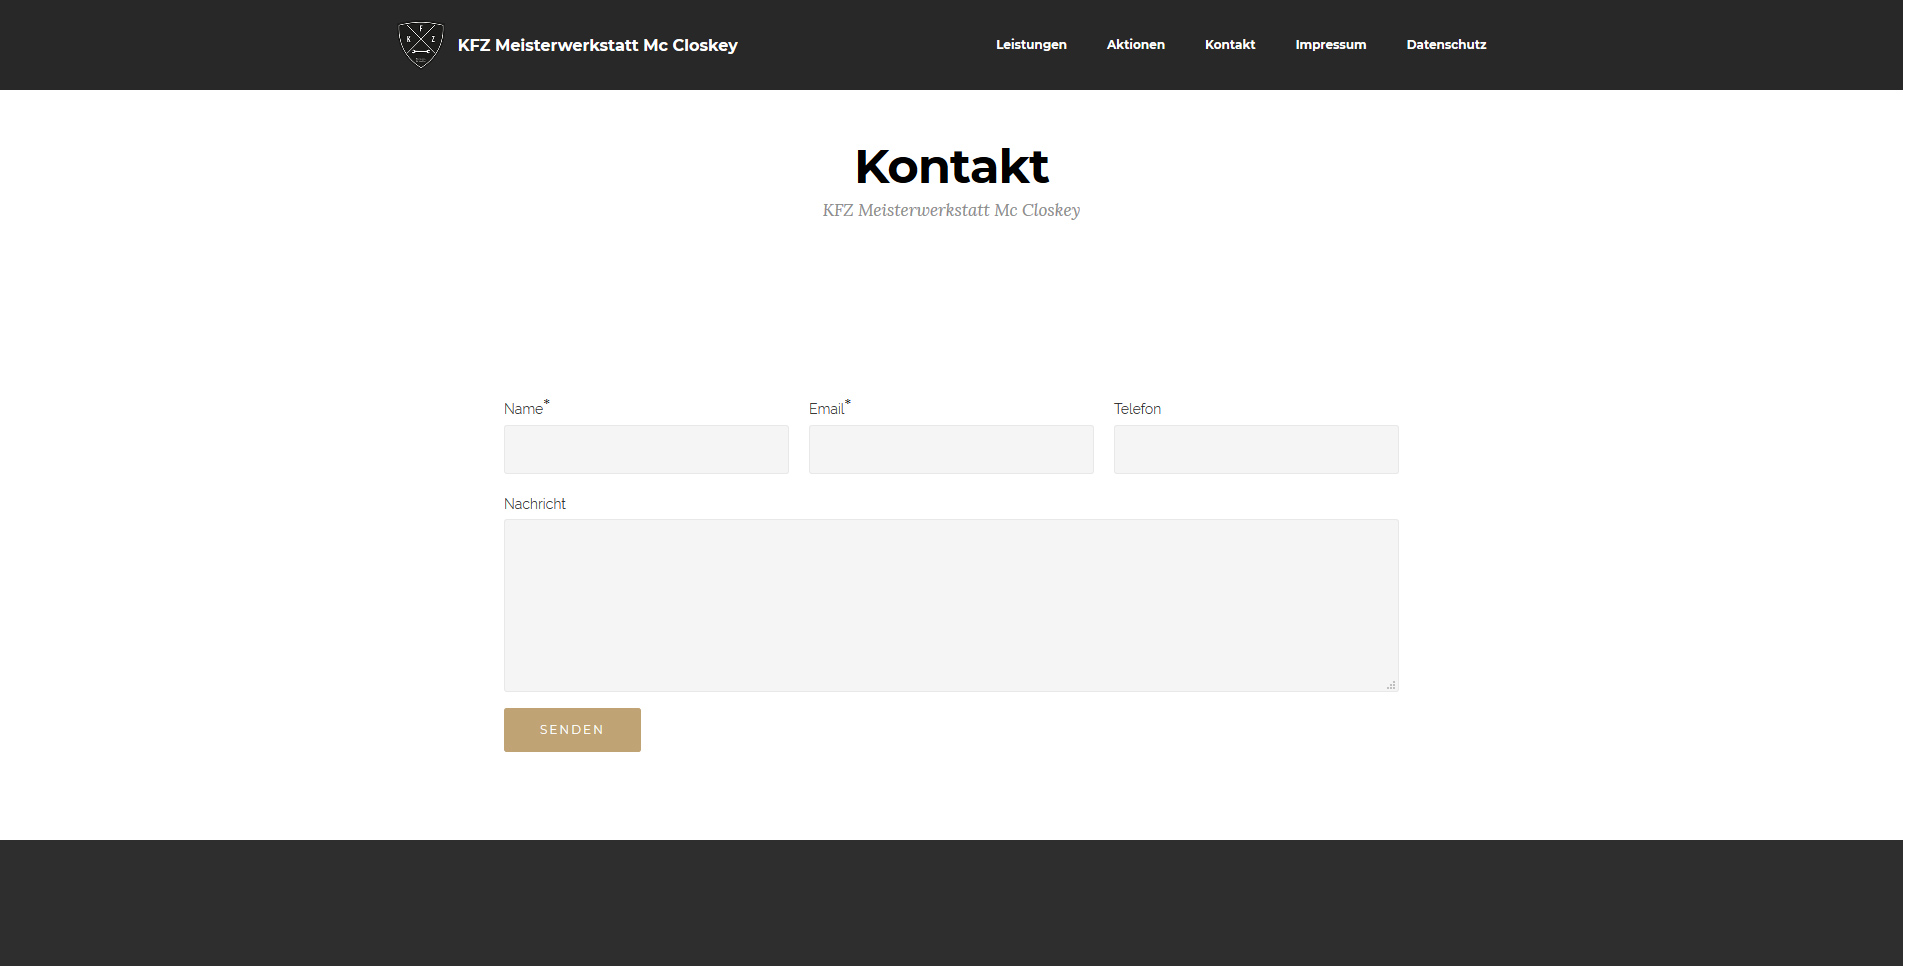Open the Leistungen menu item

1031,45
